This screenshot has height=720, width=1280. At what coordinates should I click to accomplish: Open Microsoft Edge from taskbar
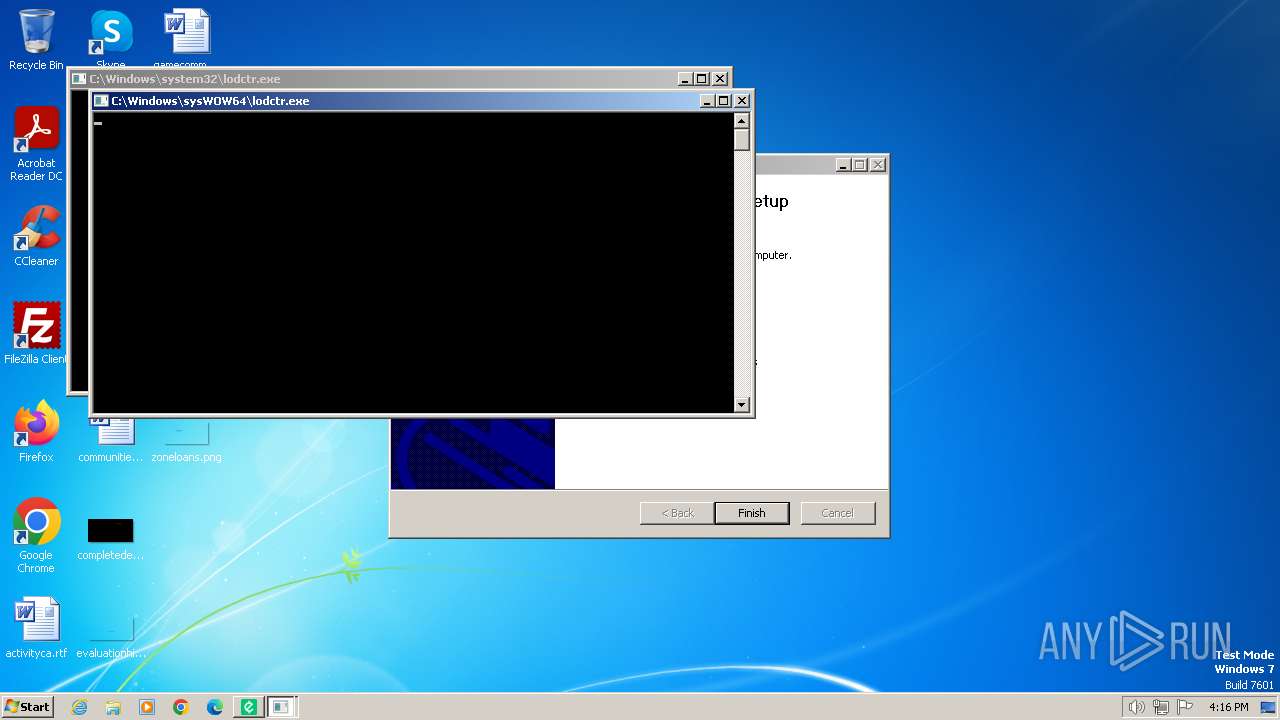coord(215,707)
